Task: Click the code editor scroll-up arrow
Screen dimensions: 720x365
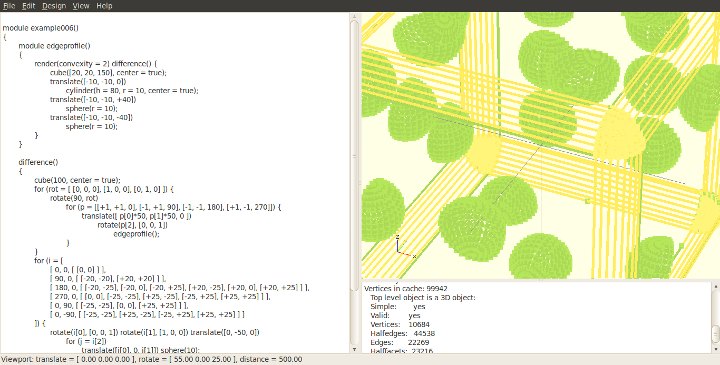Action: pyautogui.click(x=354, y=17)
